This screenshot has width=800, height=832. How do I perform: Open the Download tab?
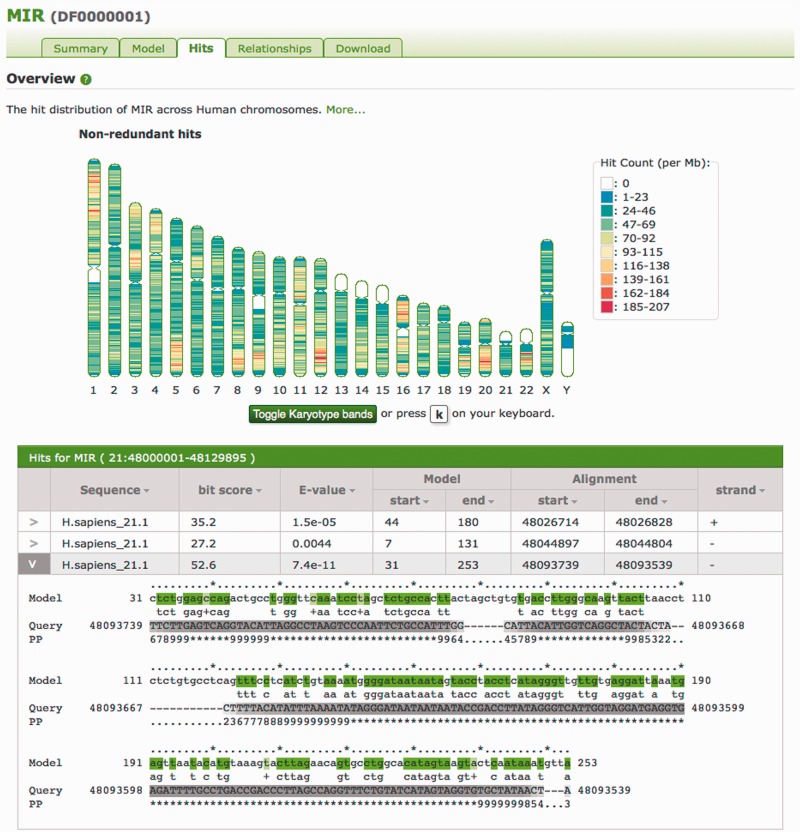coord(363,48)
